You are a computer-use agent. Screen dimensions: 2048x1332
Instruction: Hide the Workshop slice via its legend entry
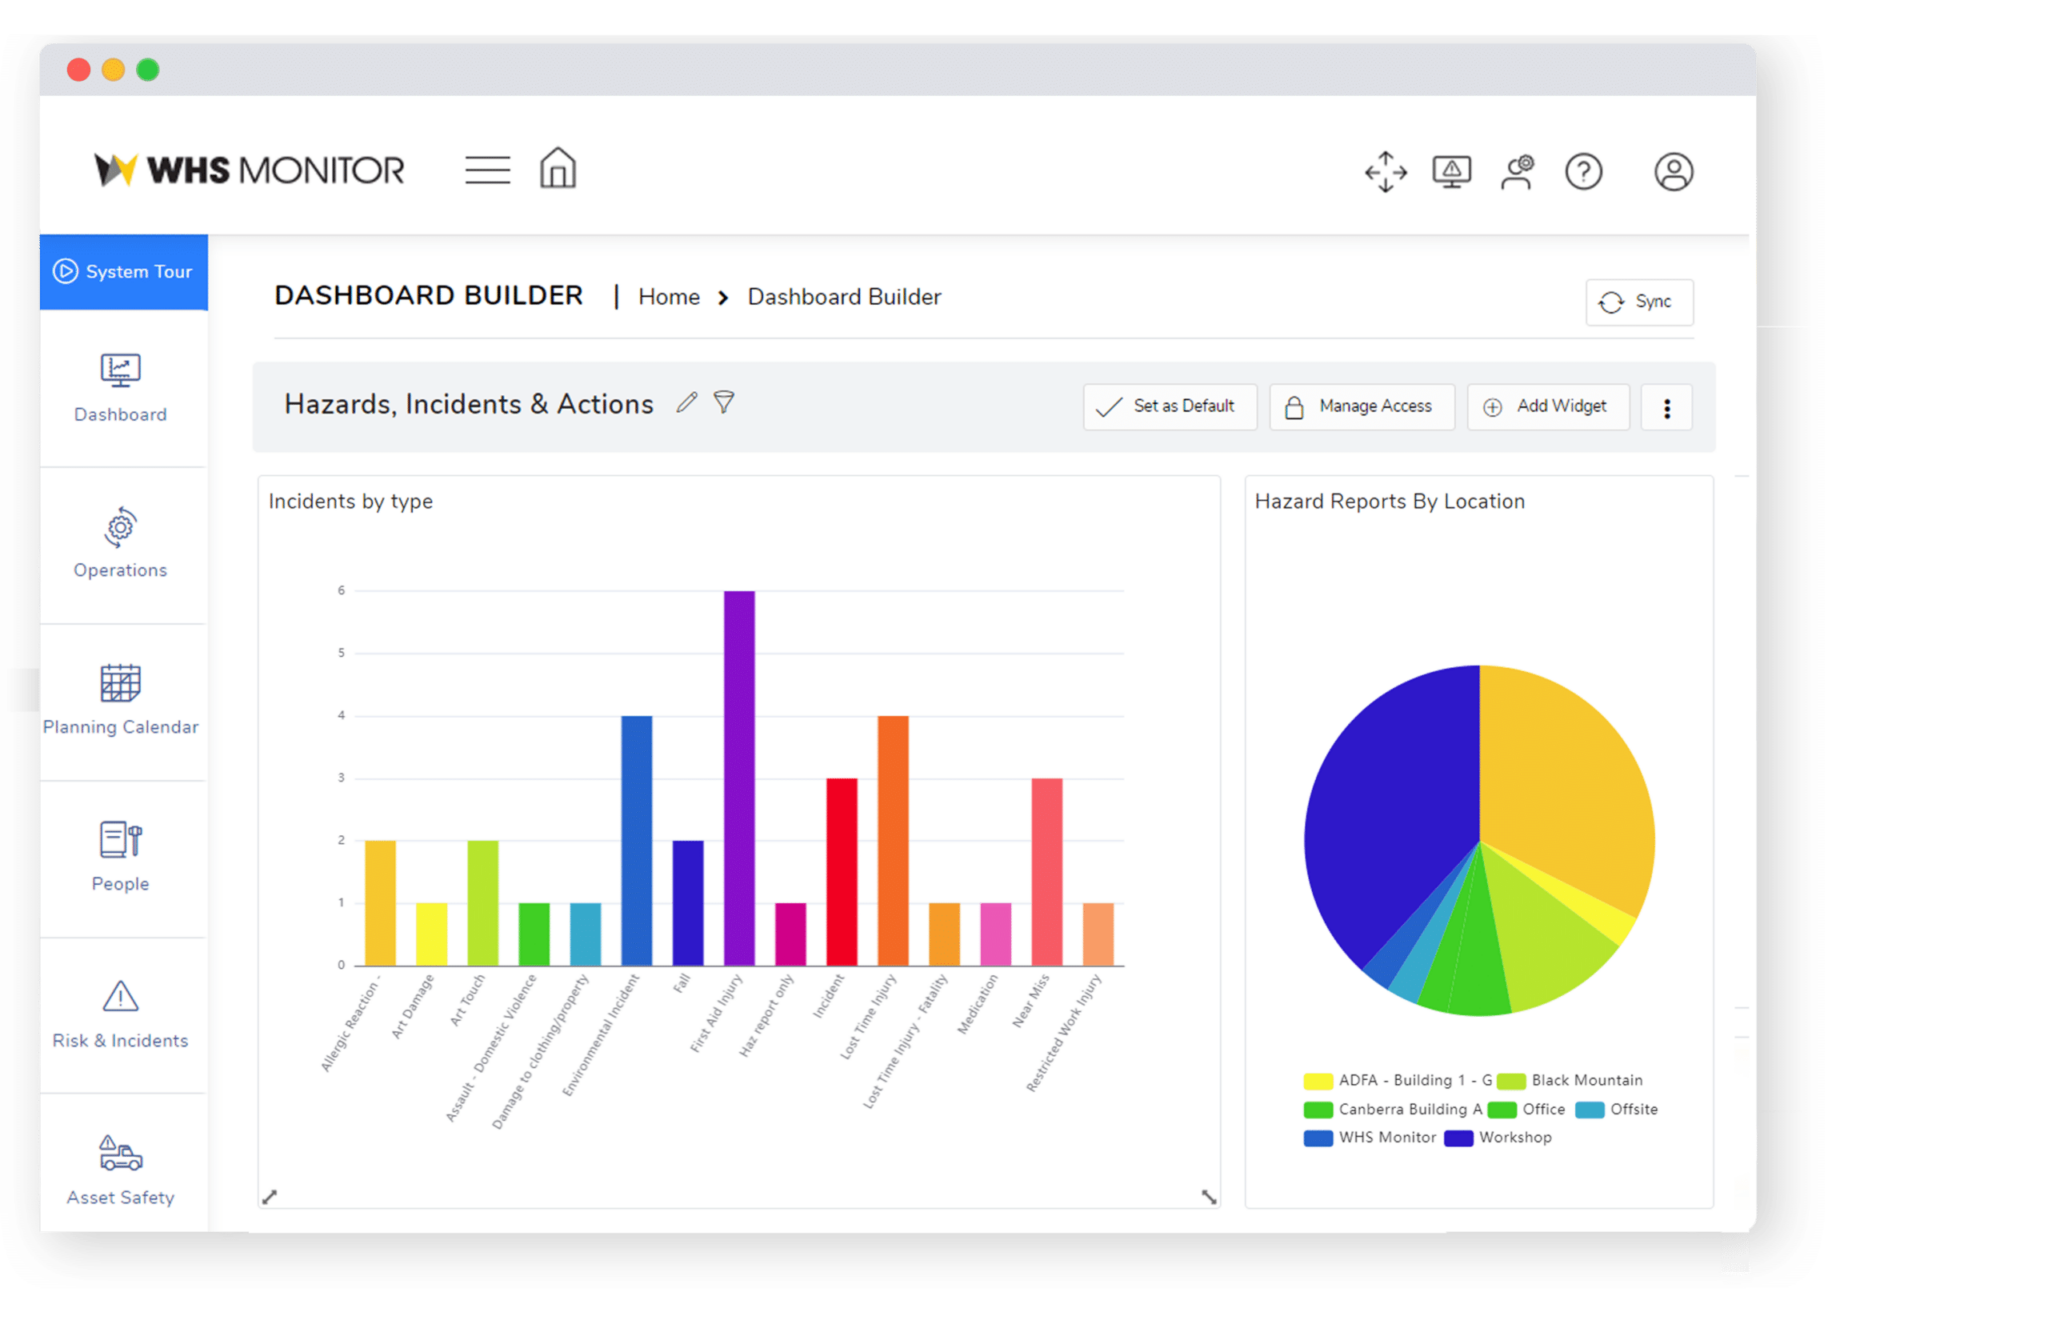tap(1497, 1137)
